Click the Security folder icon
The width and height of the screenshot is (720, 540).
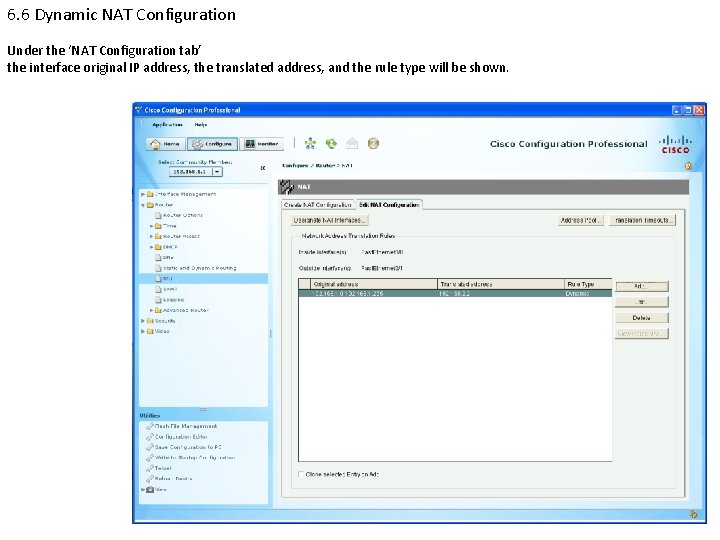pos(150,321)
